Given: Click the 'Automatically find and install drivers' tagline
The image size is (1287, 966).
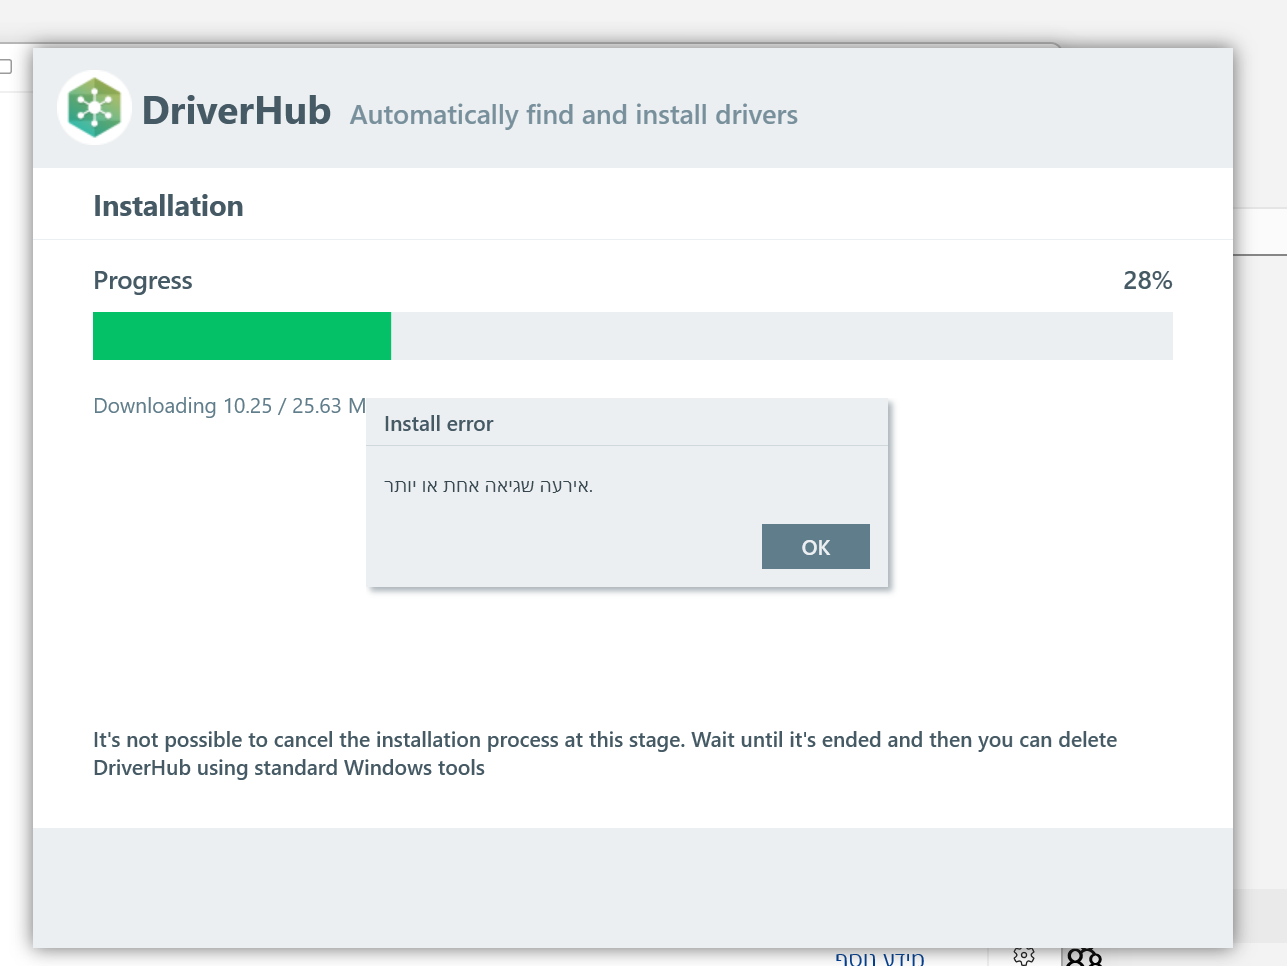Looking at the screenshot, I should pyautogui.click(x=574, y=115).
